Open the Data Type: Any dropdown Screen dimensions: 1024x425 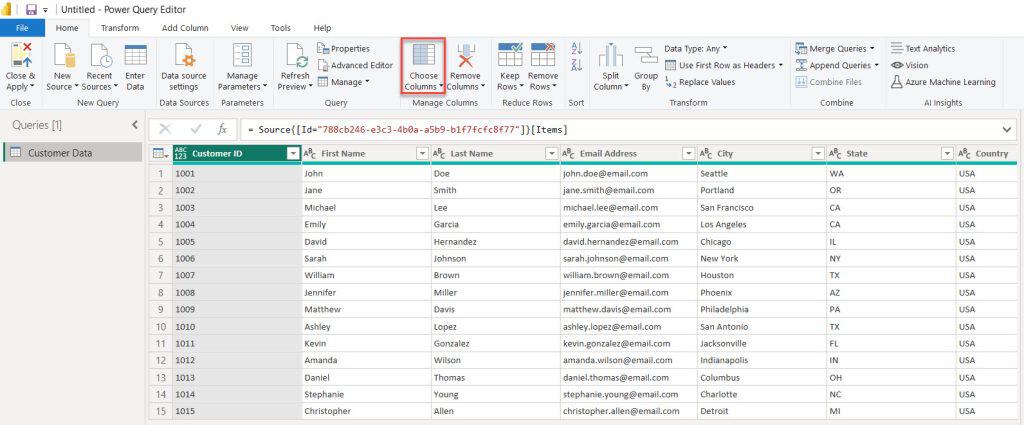696,48
